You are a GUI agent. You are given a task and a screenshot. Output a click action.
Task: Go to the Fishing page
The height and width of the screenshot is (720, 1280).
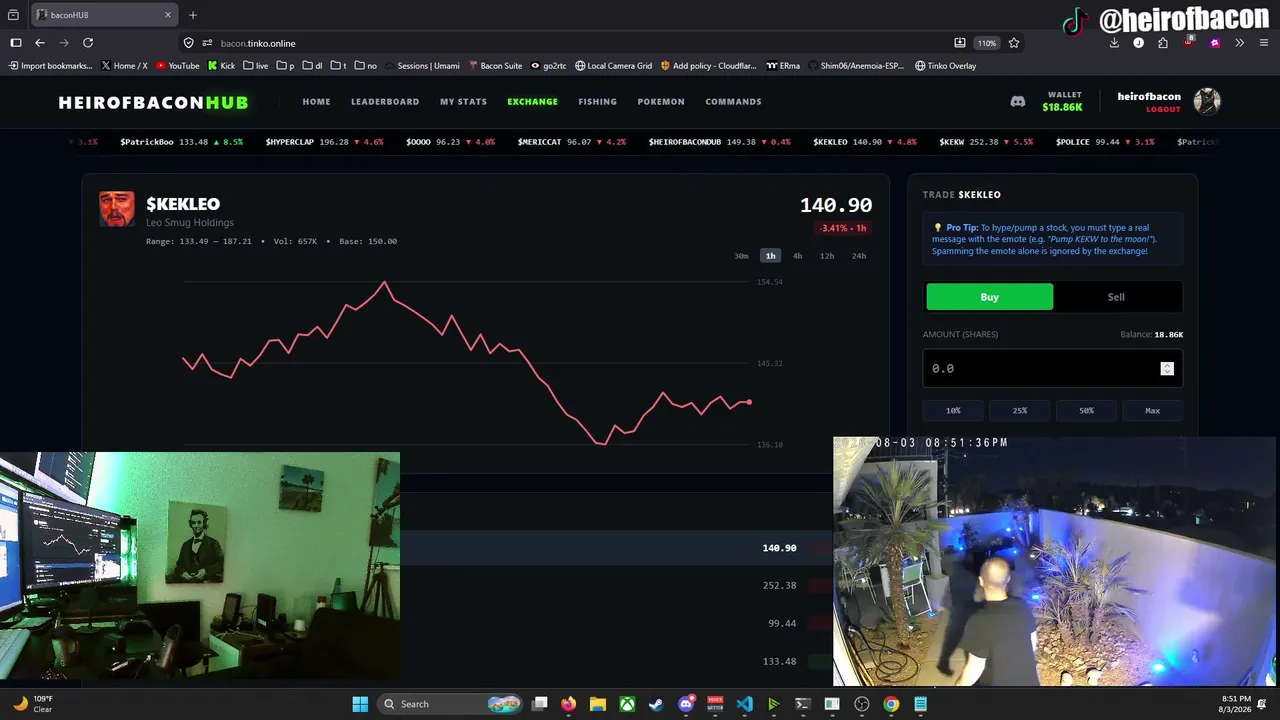coord(597,102)
